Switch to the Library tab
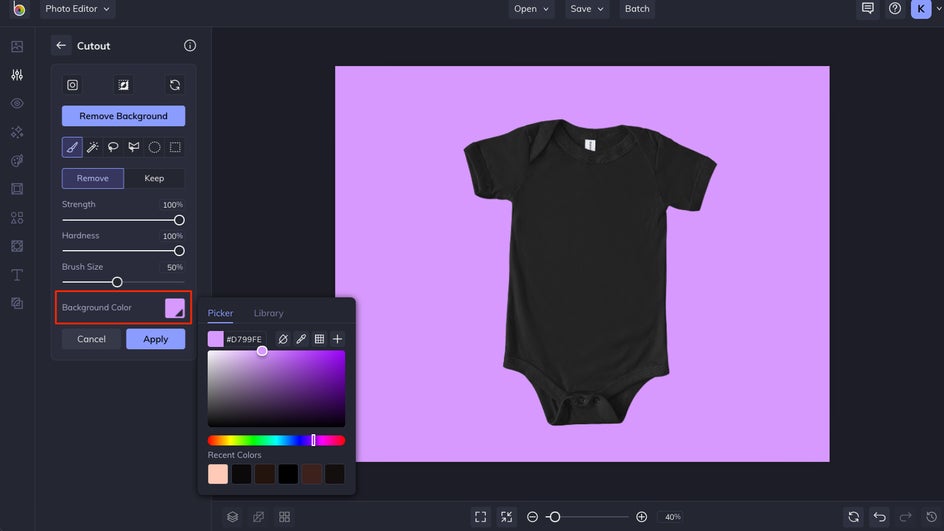Screen dimensions: 944x531 [269, 313]
